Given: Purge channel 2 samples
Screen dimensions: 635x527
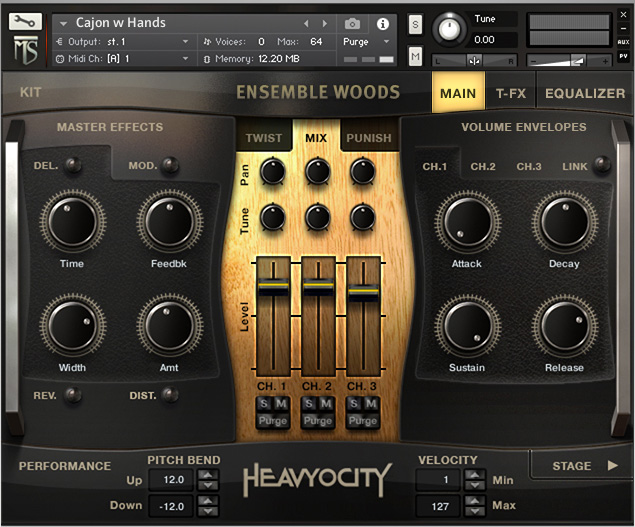Looking at the screenshot, I should point(318,421).
